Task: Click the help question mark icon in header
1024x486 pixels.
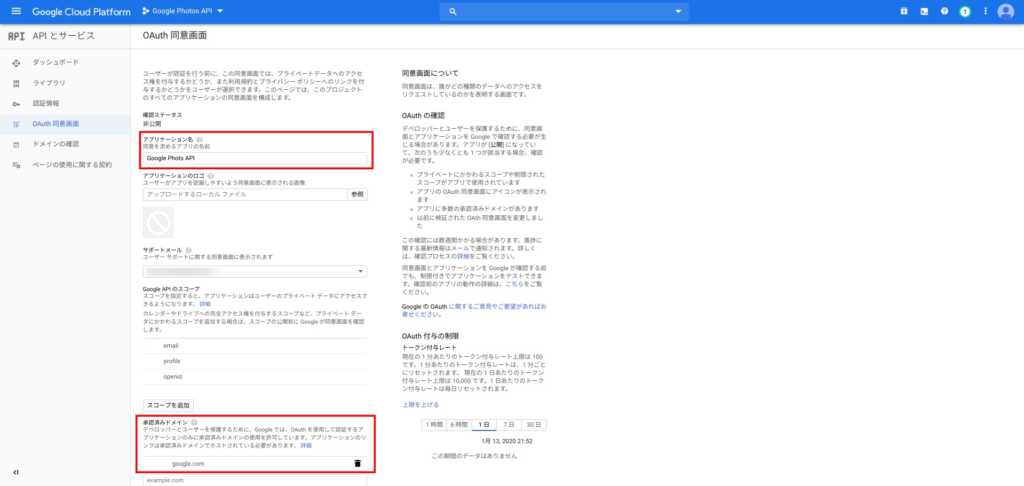Action: tap(945, 11)
